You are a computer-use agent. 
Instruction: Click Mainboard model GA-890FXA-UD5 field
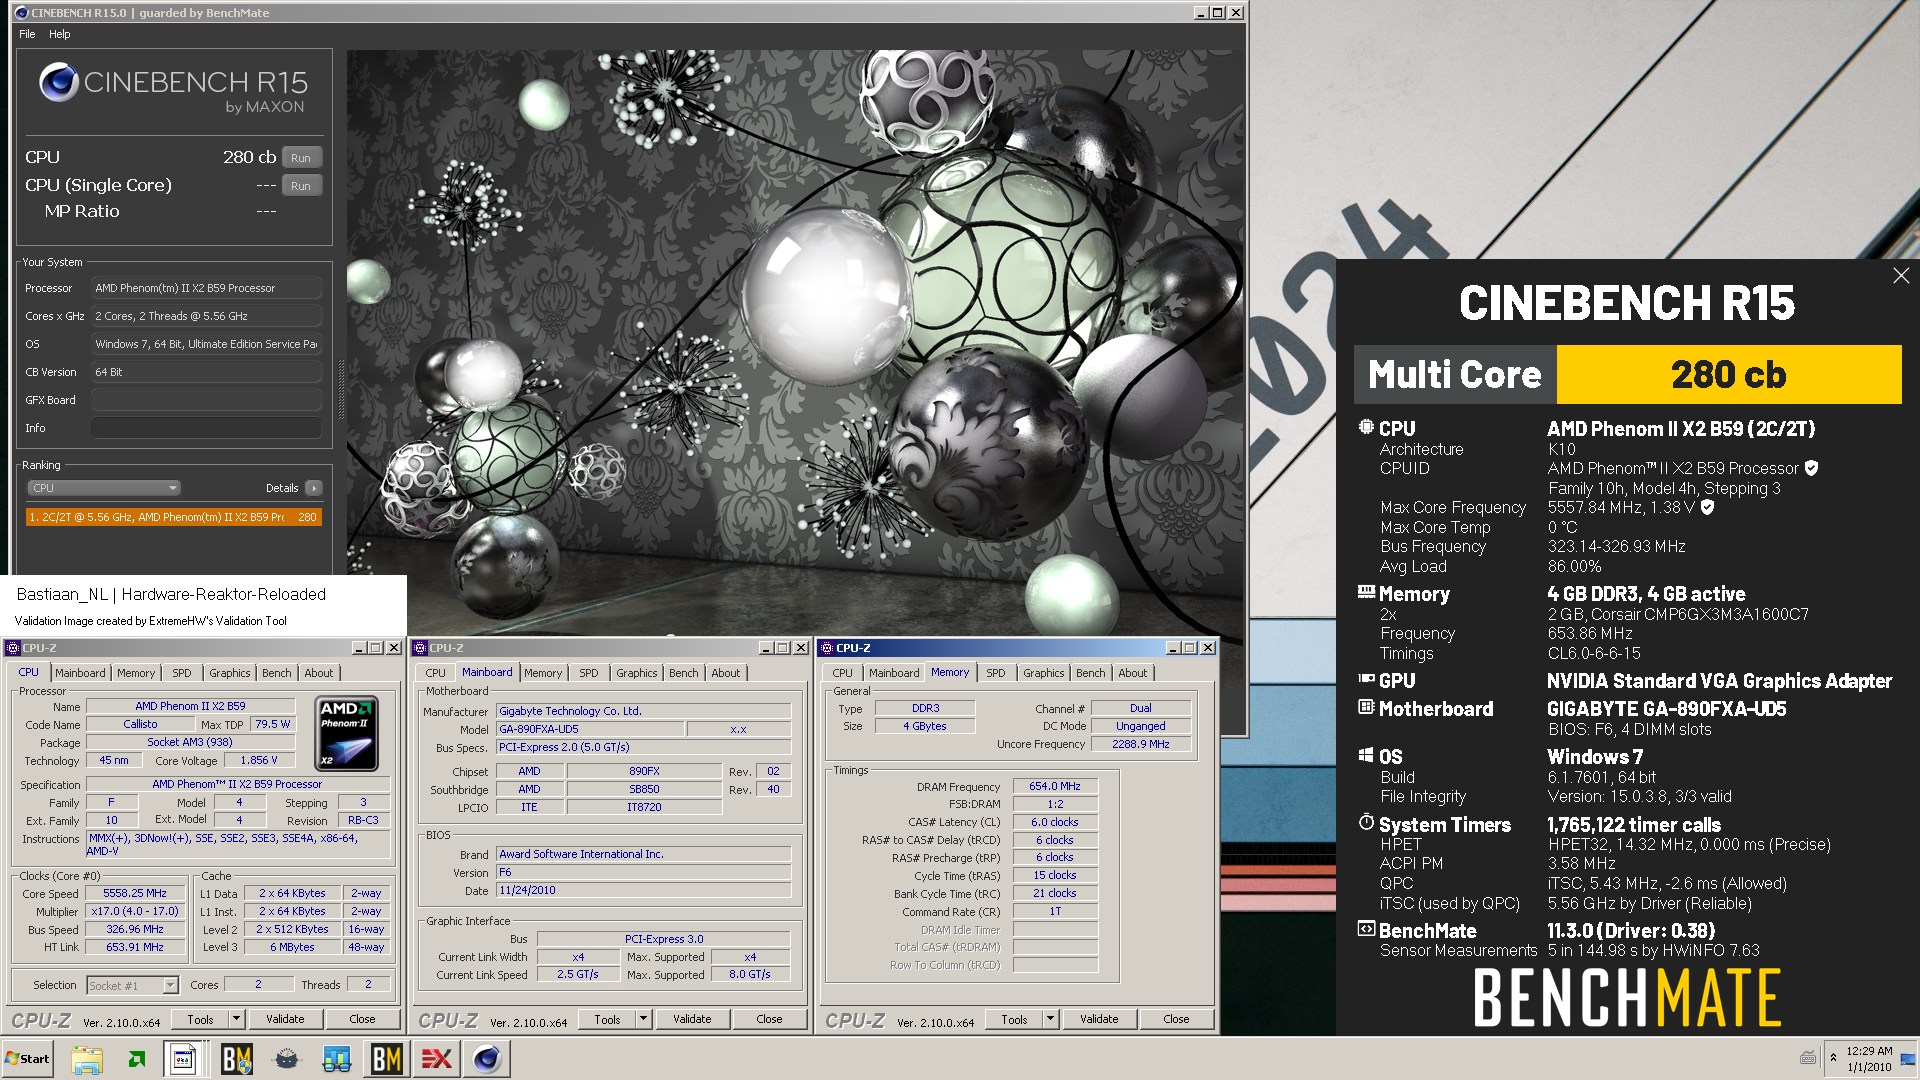pyautogui.click(x=590, y=729)
